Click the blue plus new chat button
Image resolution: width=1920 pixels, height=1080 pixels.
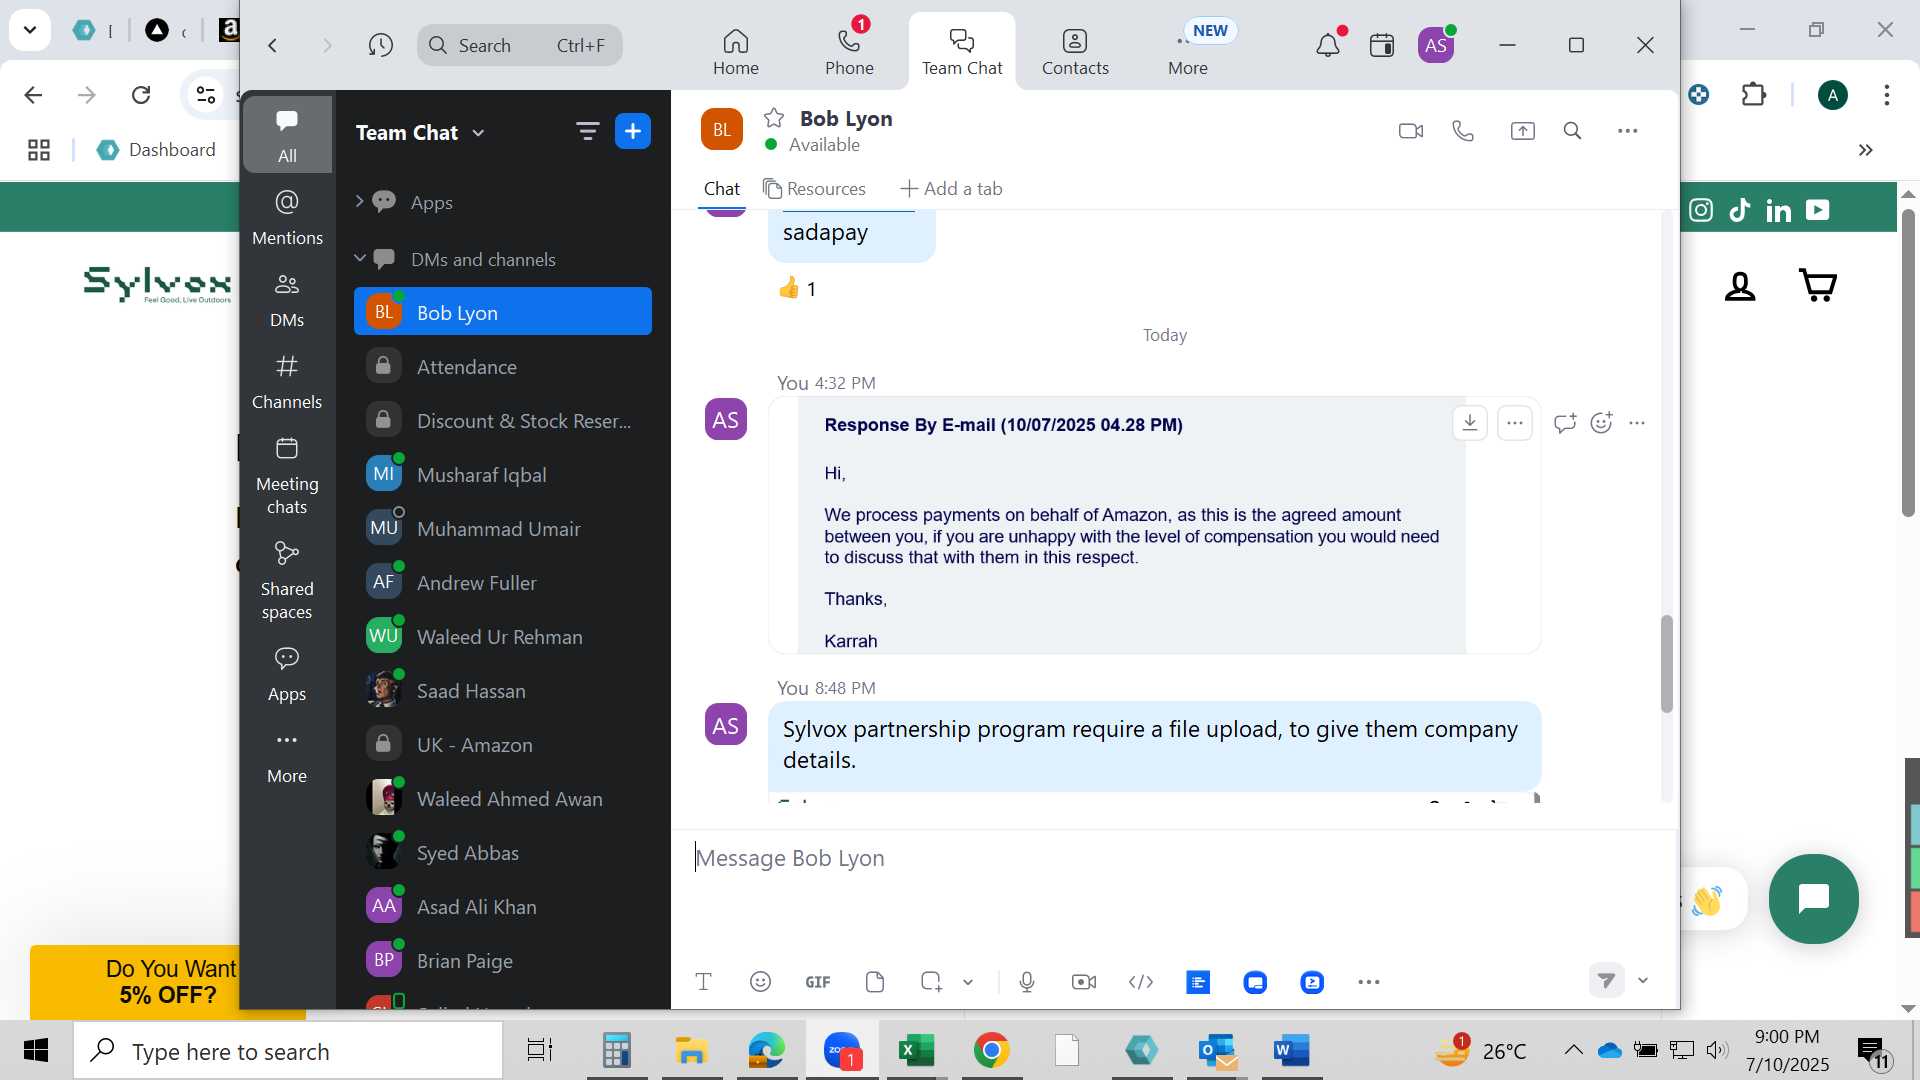pos(632,131)
